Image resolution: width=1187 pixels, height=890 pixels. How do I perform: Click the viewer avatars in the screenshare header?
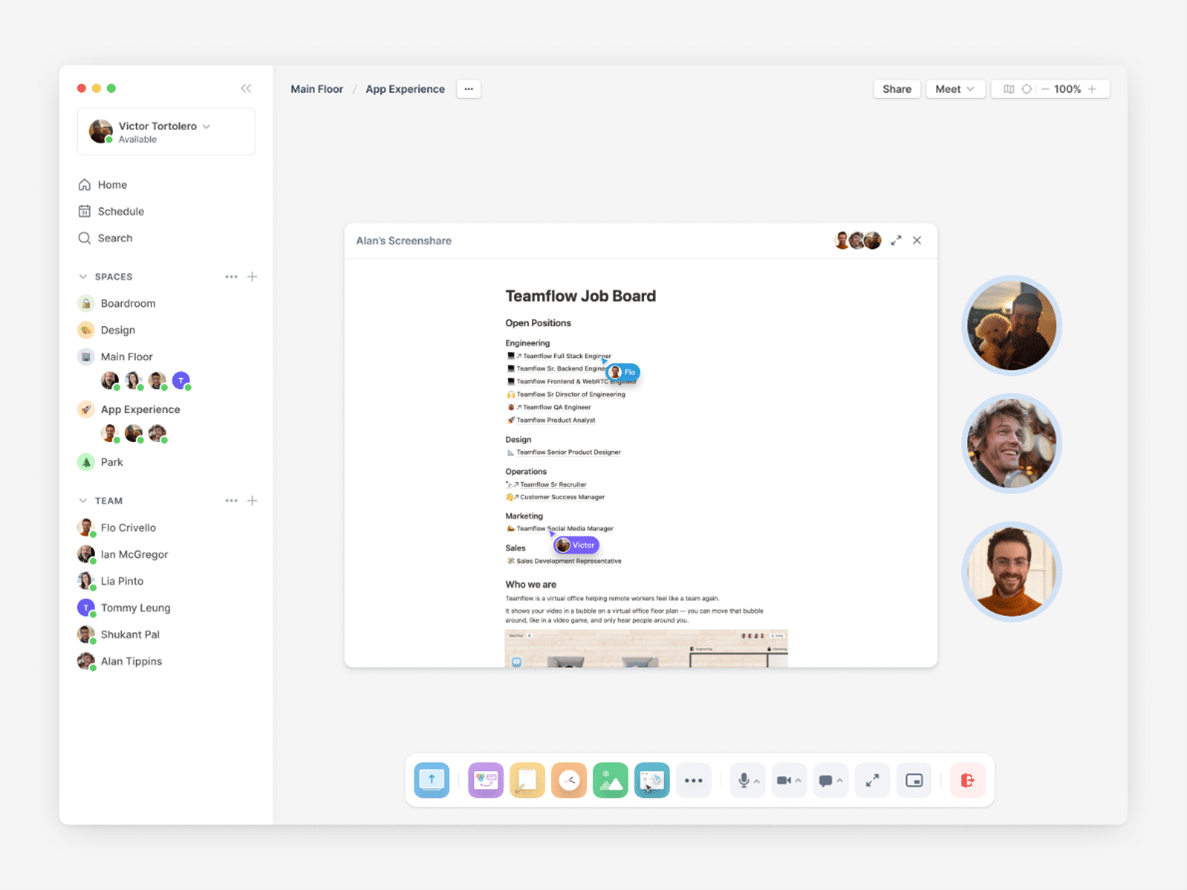click(858, 241)
